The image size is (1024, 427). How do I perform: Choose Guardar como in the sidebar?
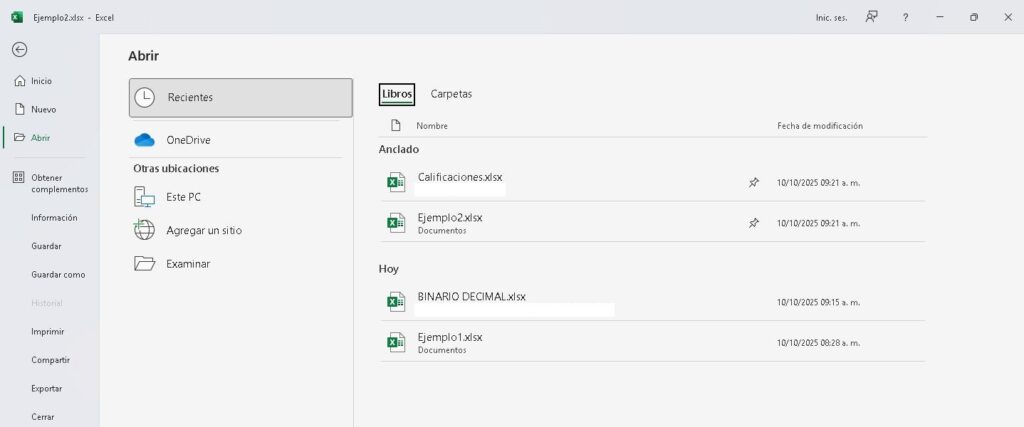[x=58, y=275]
